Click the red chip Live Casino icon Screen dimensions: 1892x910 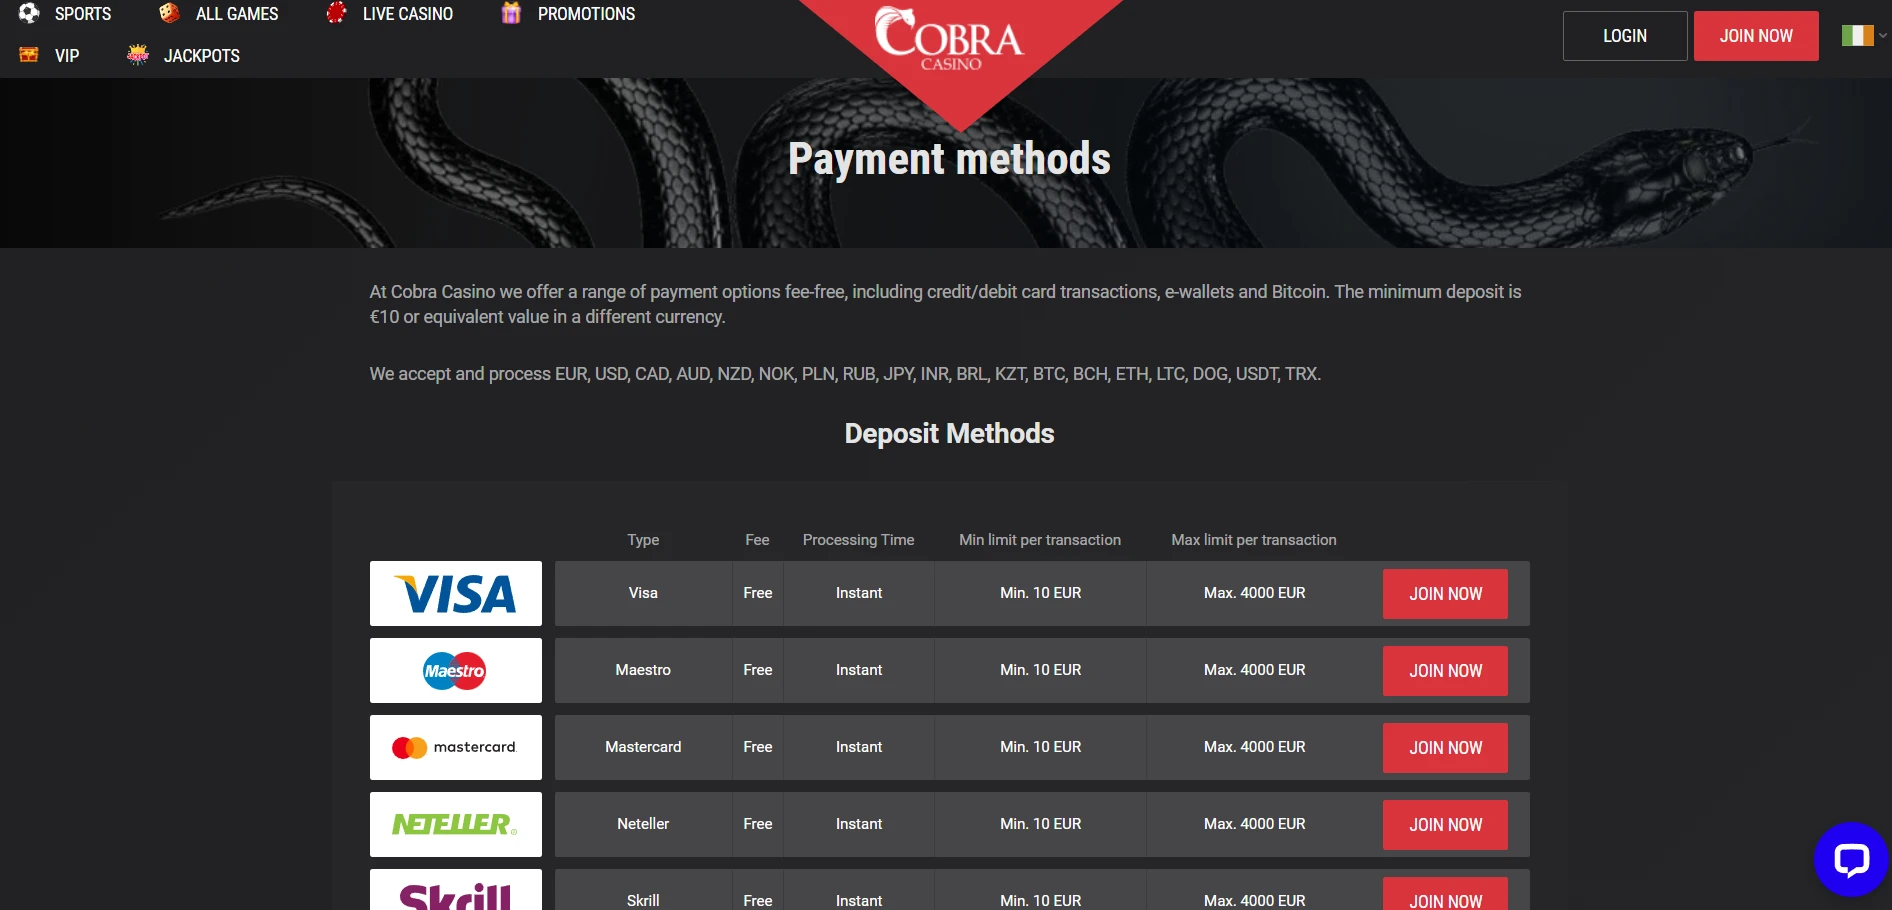point(337,13)
